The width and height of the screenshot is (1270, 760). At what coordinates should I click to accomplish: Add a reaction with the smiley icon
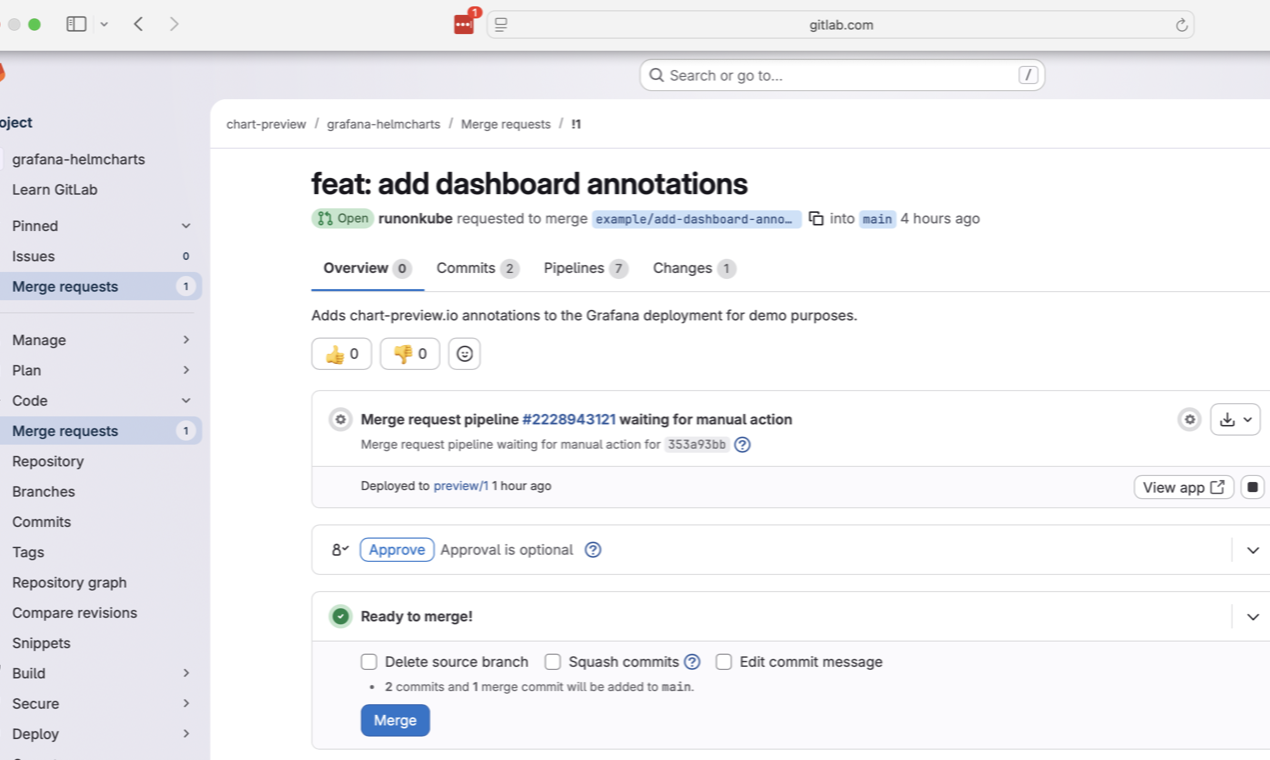coord(464,354)
